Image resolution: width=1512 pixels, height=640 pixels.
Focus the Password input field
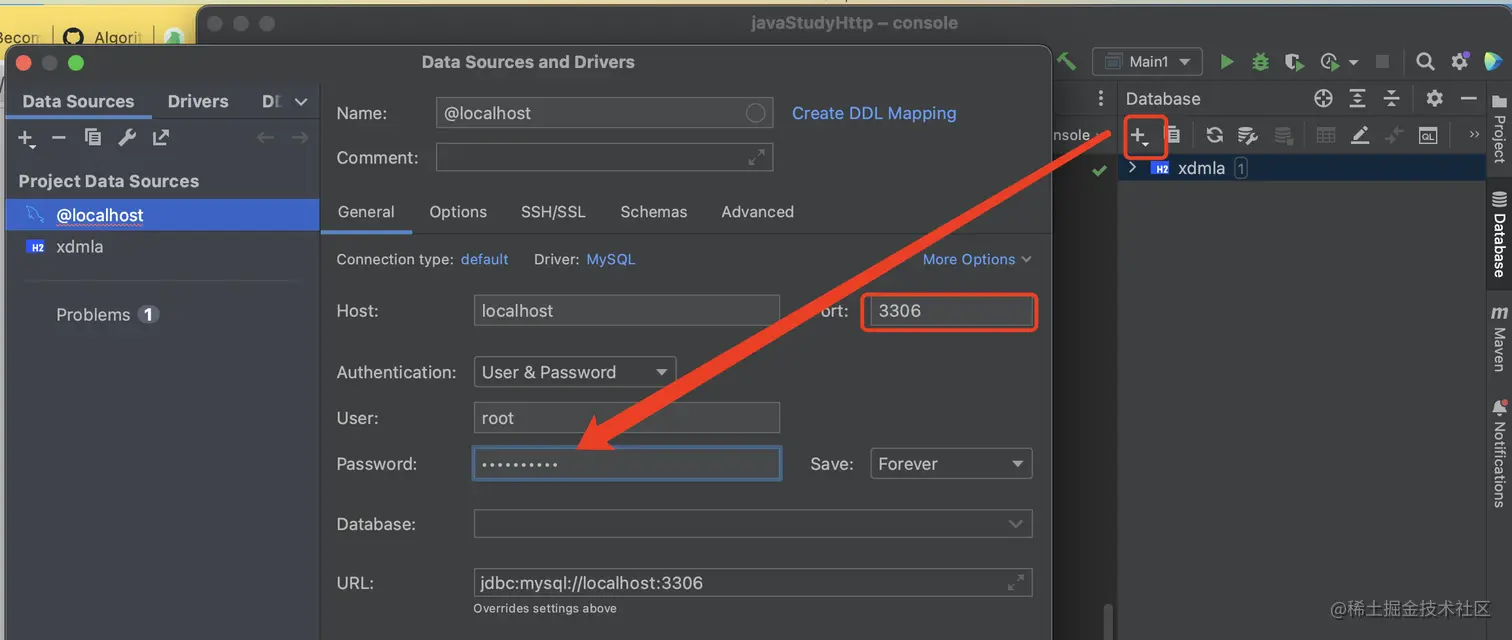[627, 464]
